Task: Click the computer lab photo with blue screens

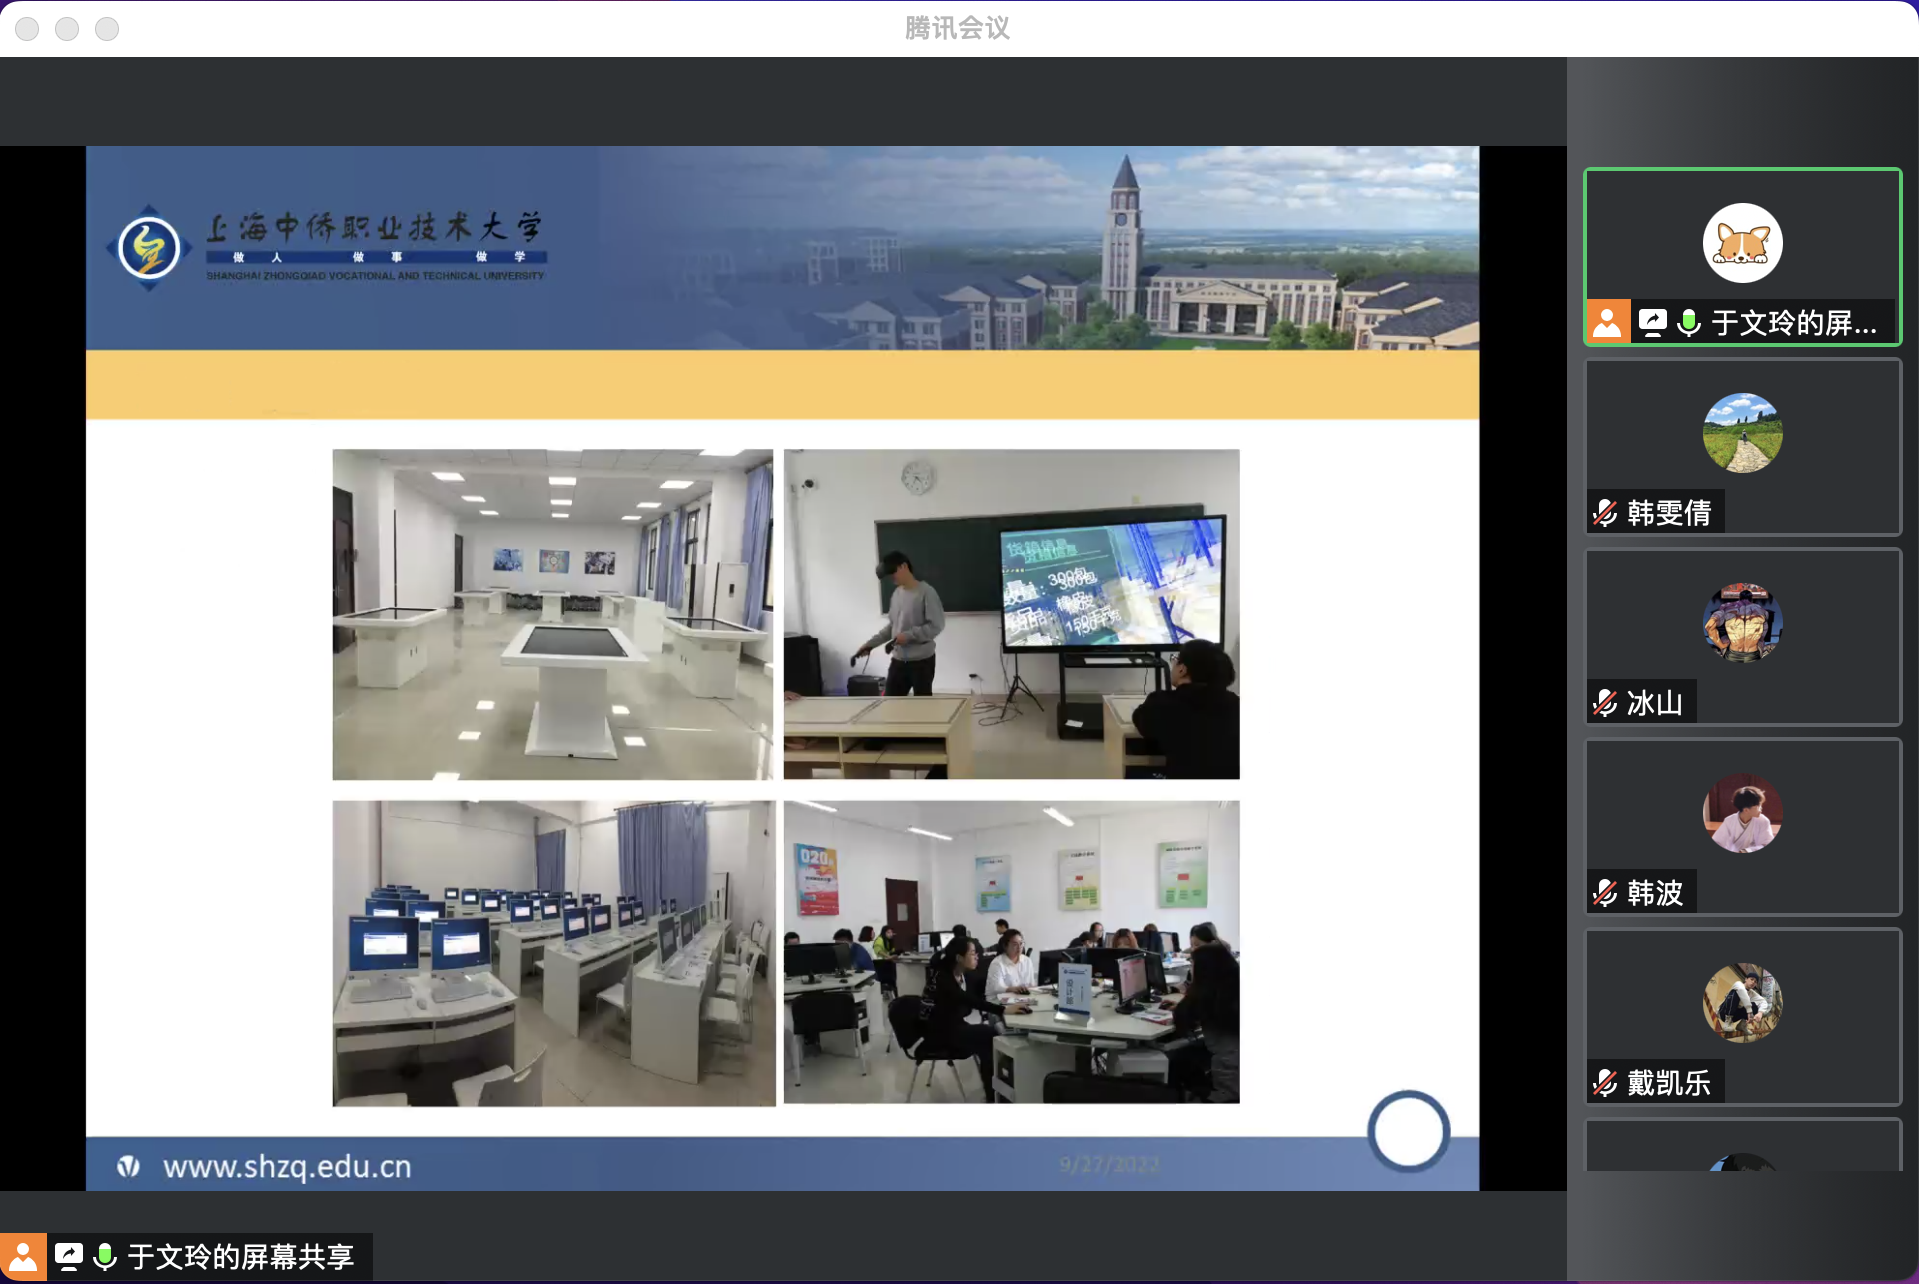Action: (x=553, y=952)
